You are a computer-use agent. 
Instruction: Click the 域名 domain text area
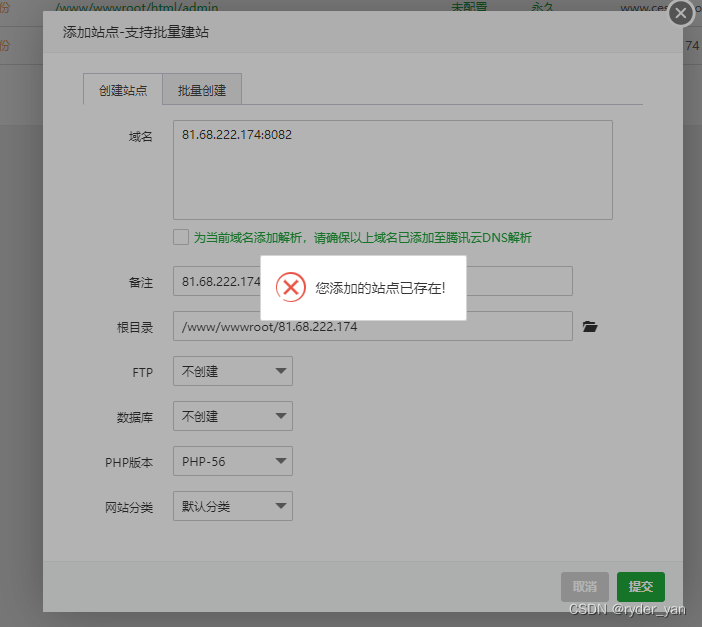(x=393, y=170)
